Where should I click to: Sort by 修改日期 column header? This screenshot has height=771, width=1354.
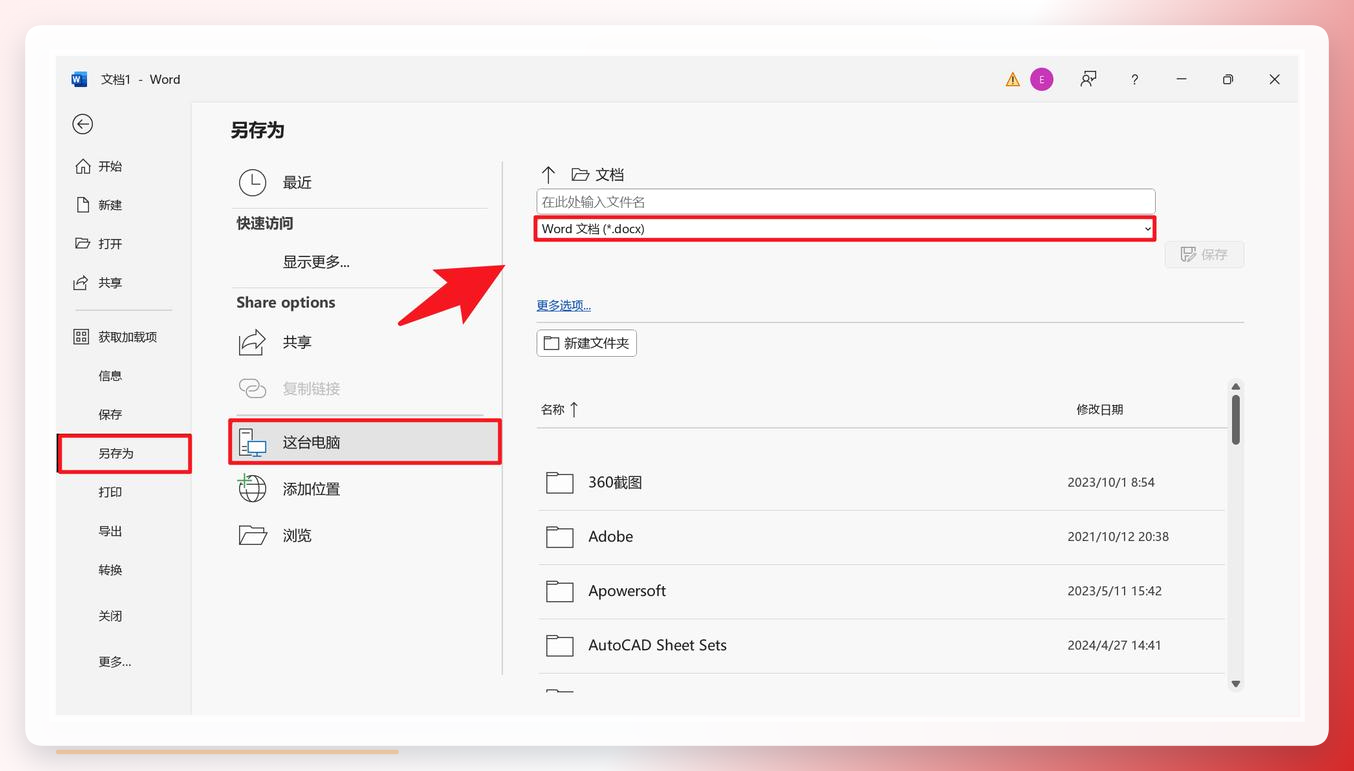tap(1099, 409)
